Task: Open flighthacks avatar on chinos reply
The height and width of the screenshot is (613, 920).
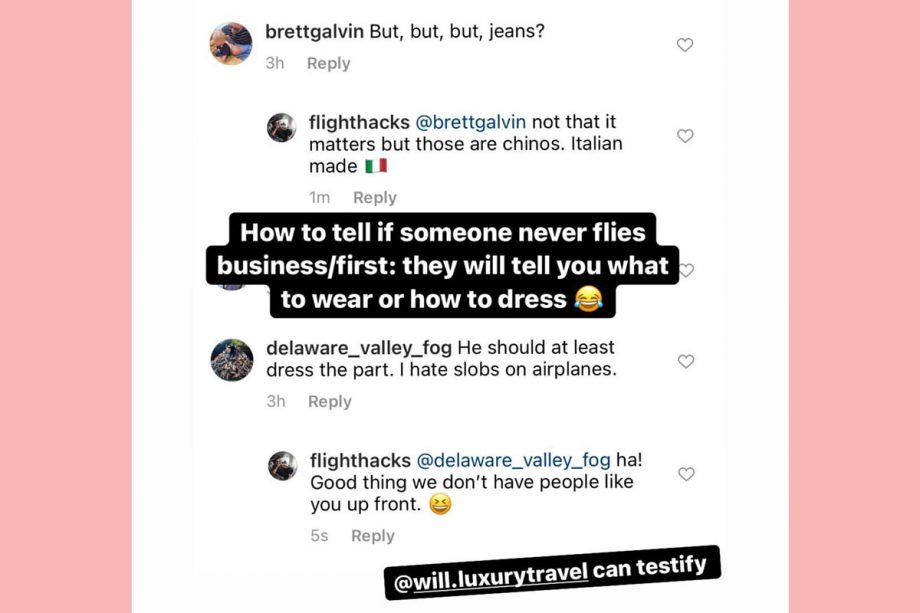Action: click(282, 128)
